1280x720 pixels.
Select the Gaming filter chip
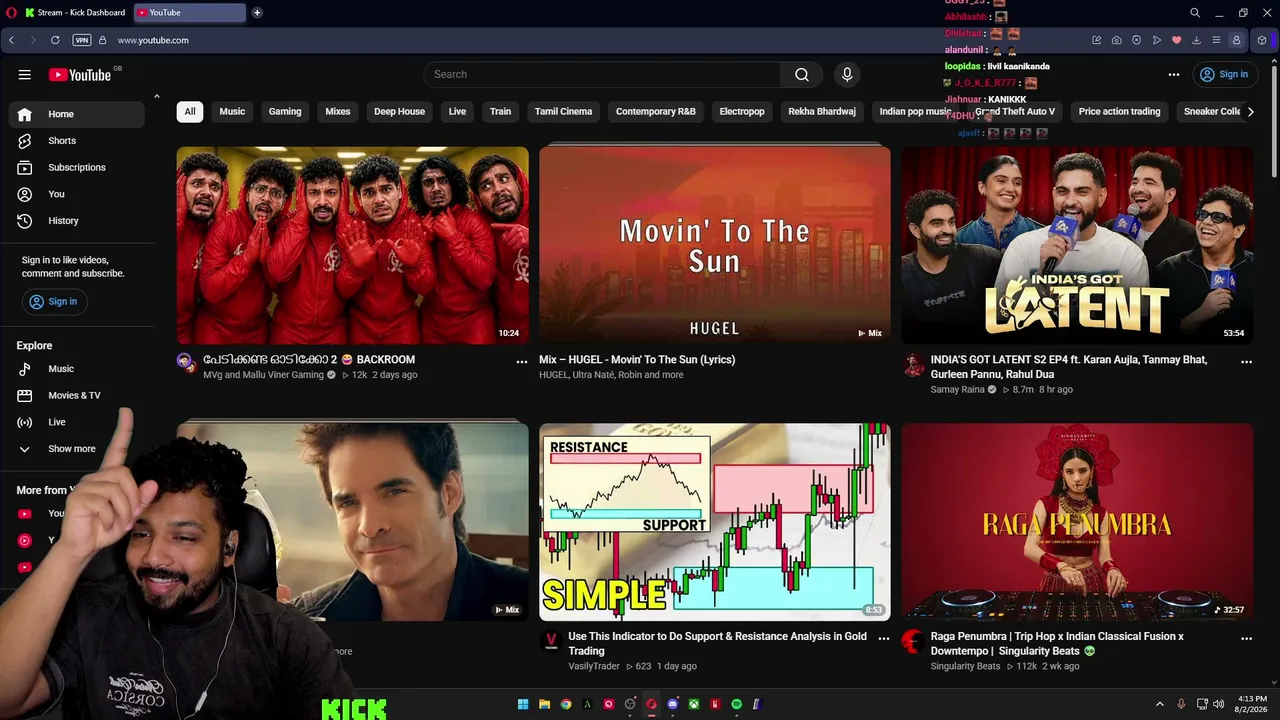click(285, 112)
